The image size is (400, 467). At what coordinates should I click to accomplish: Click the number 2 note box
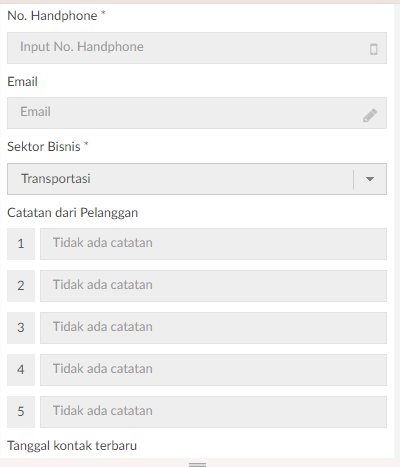pos(21,286)
